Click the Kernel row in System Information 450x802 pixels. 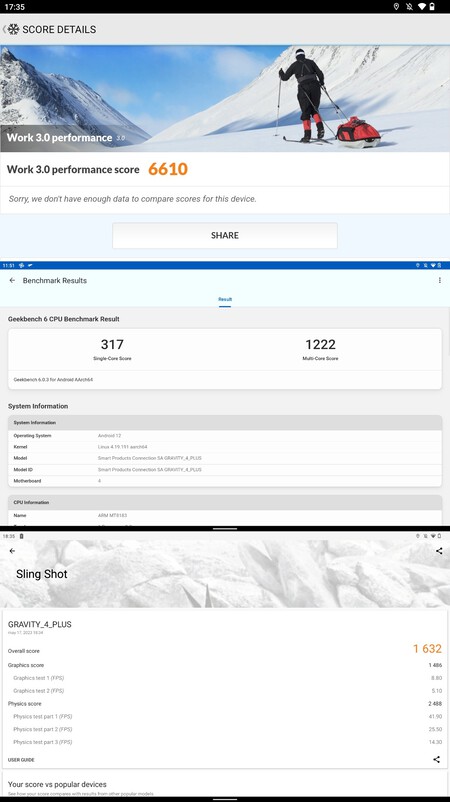click(225, 447)
